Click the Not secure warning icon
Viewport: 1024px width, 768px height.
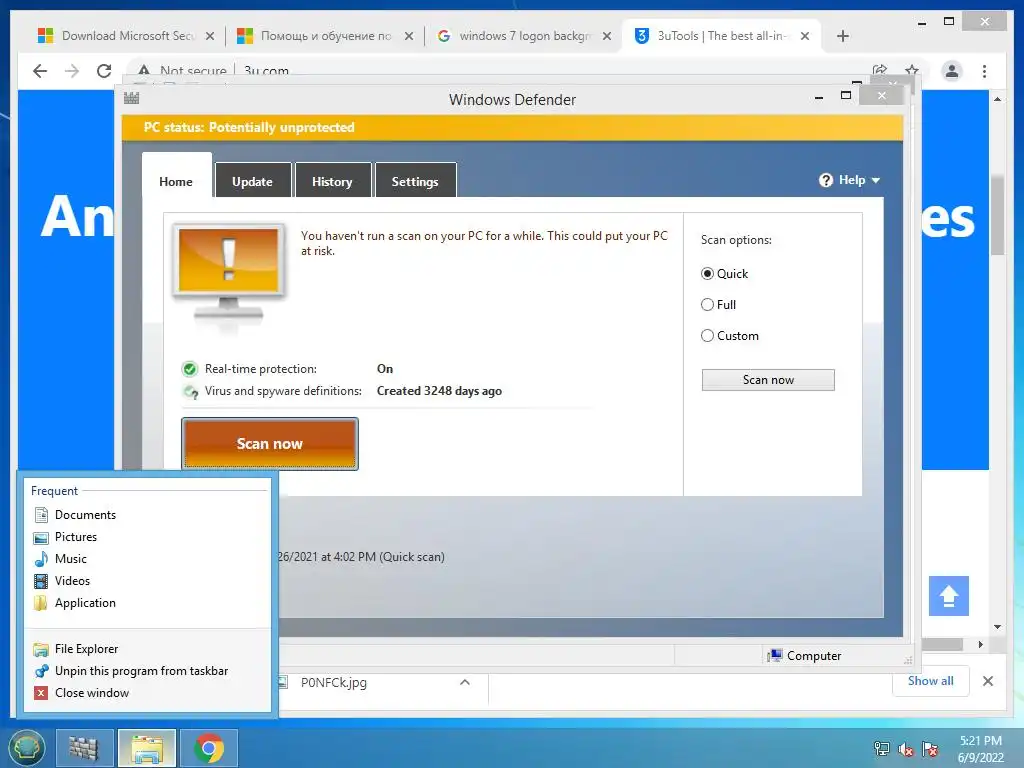(144, 71)
